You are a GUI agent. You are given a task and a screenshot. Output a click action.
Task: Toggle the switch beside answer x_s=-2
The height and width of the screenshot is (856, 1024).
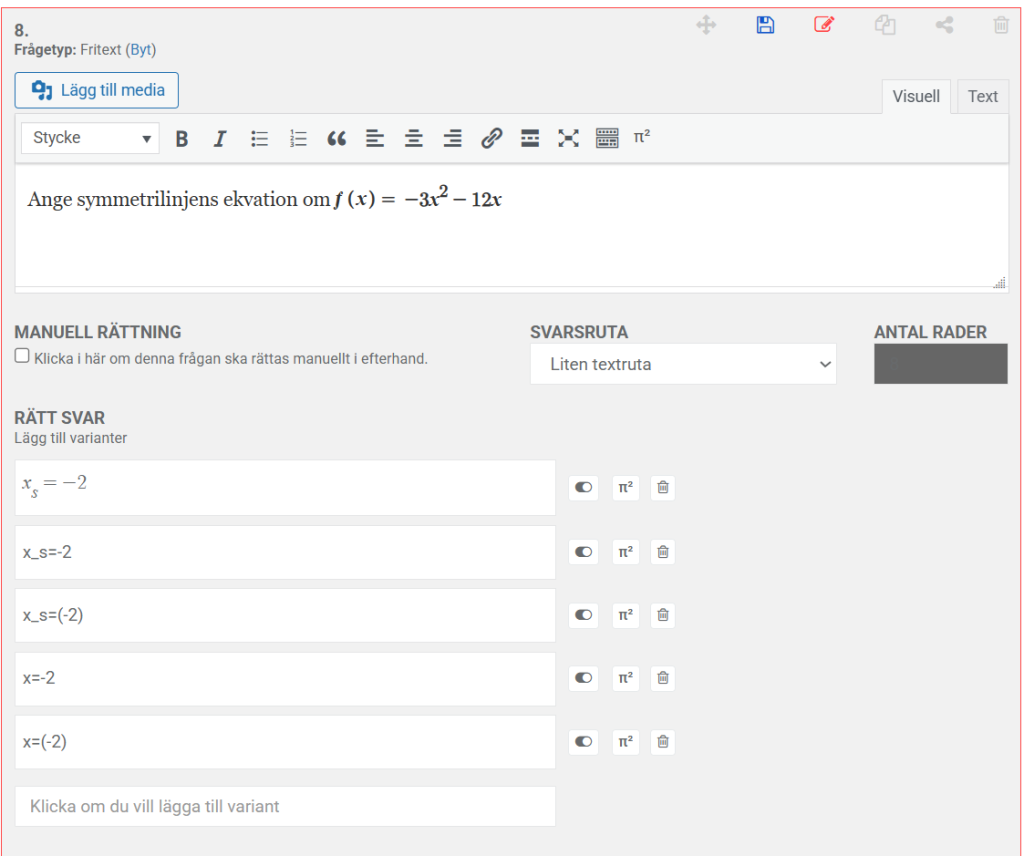[x=583, y=552]
